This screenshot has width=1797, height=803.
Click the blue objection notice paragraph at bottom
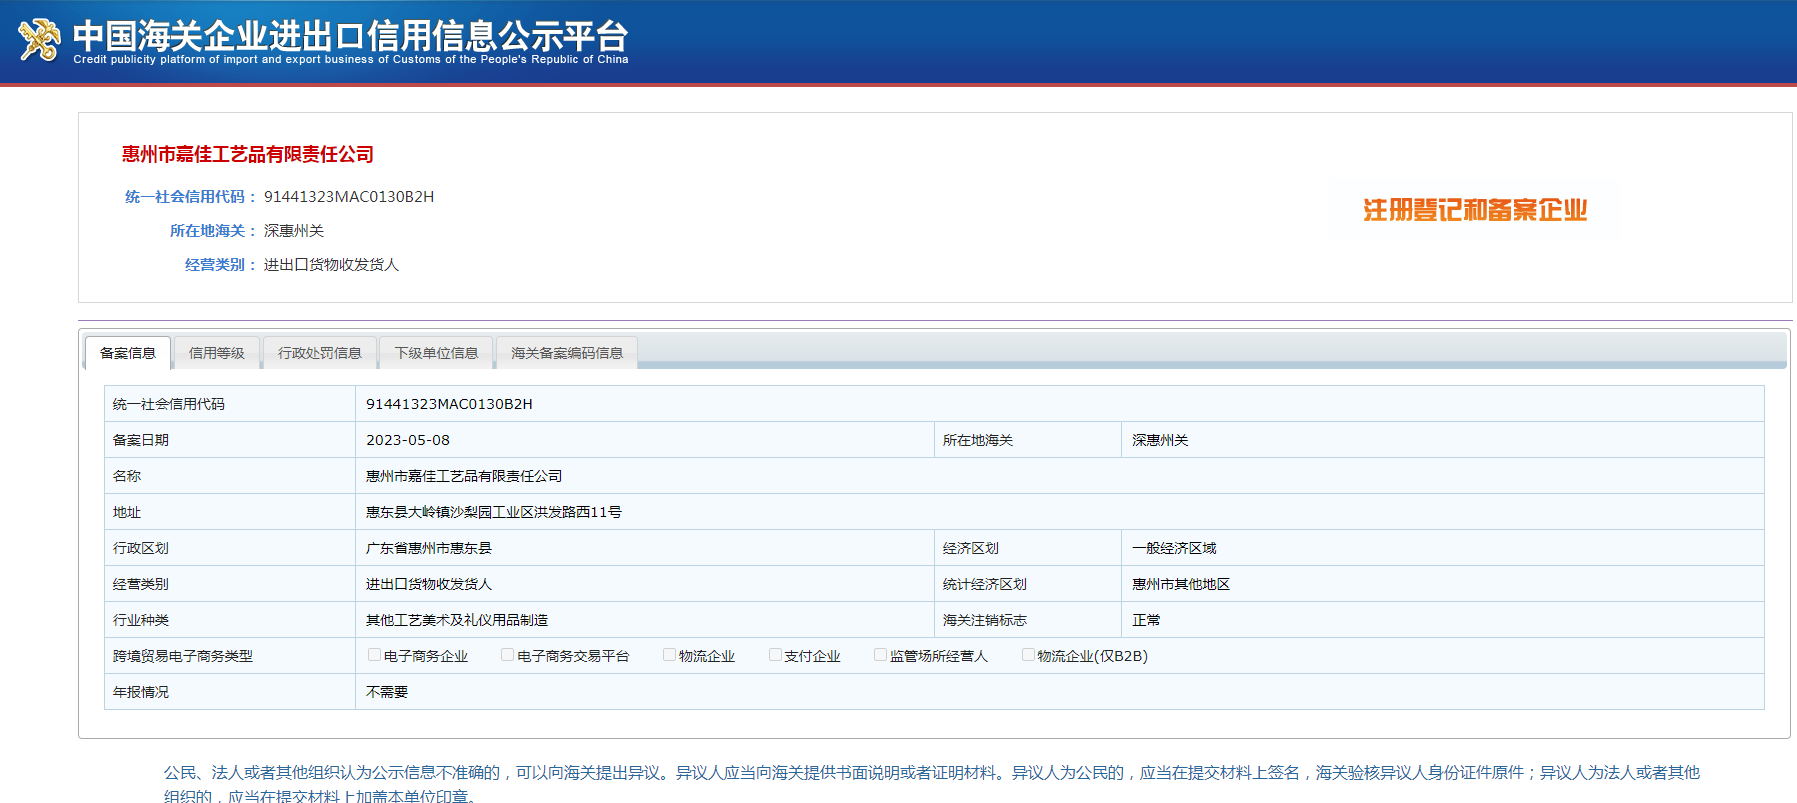point(932,784)
